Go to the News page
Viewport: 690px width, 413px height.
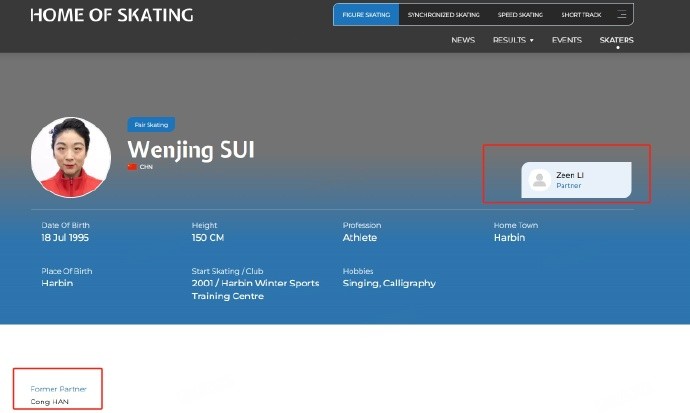pos(463,40)
